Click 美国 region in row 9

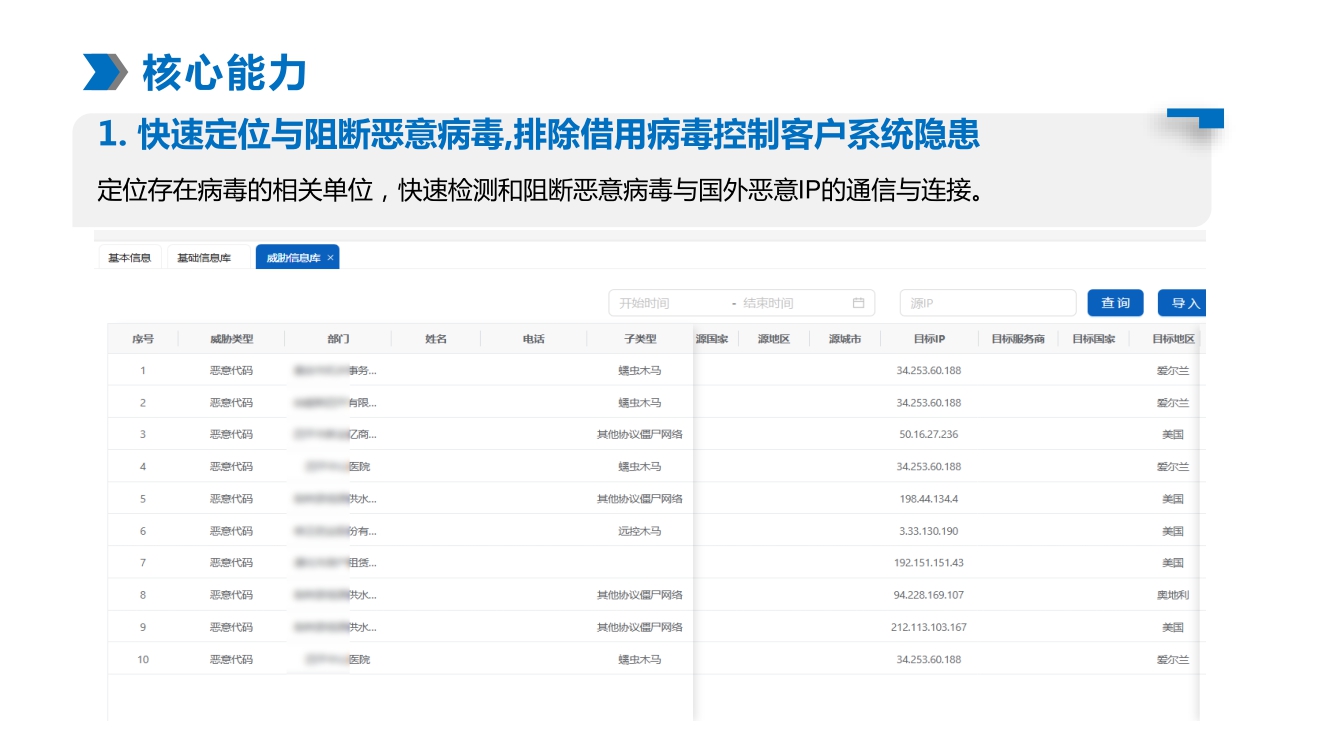coord(1173,627)
